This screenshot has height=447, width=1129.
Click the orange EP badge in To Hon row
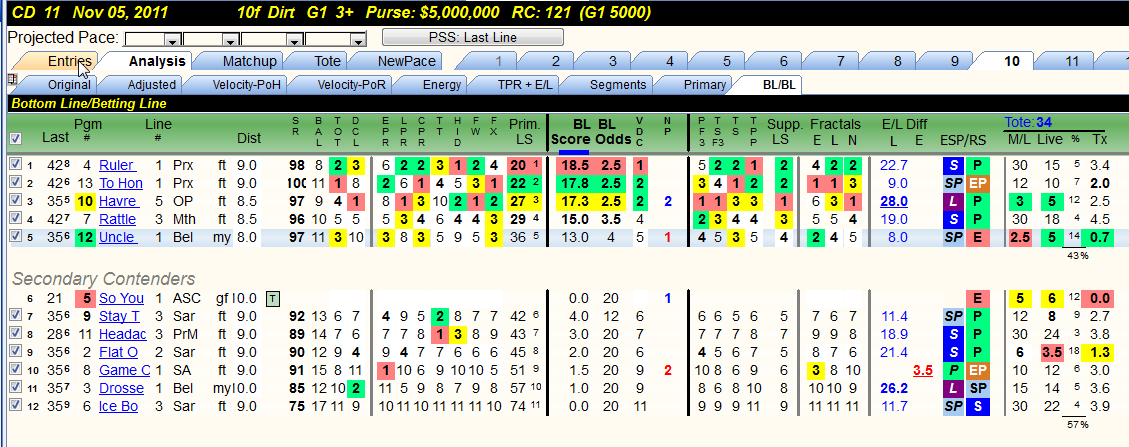pyautogui.click(x=976, y=184)
